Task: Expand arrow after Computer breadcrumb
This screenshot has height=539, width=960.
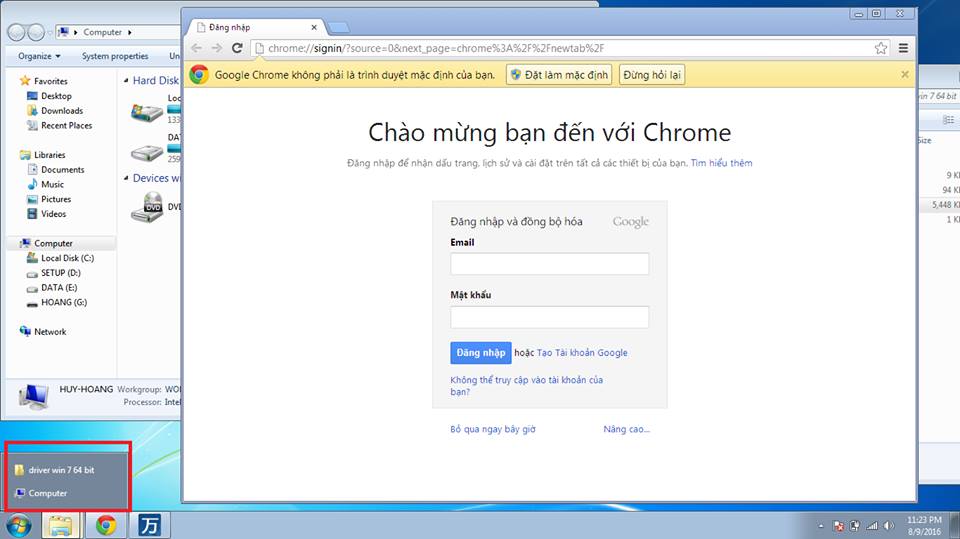Action: coord(130,32)
